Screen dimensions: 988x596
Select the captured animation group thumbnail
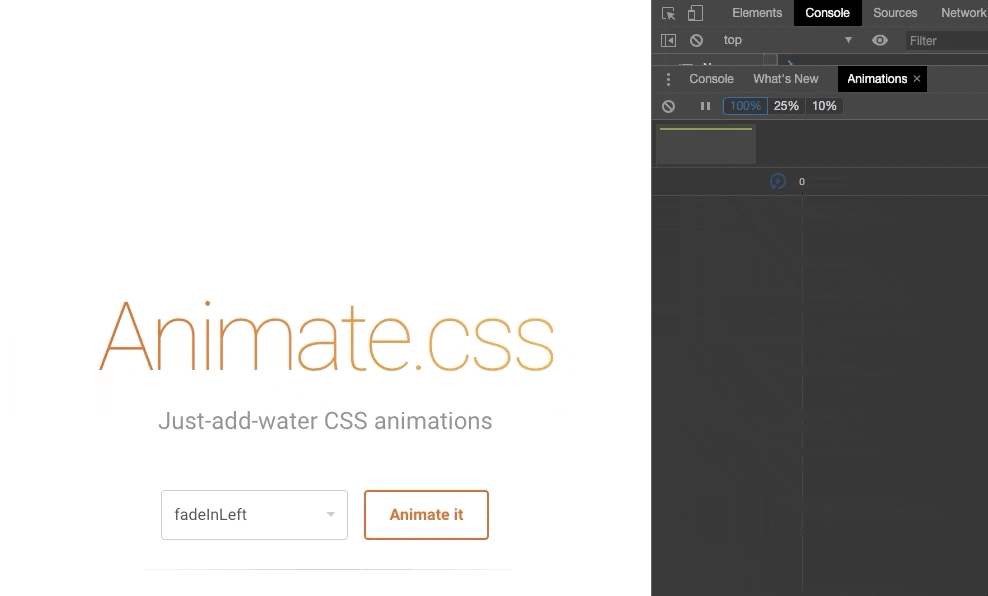[x=706, y=145]
